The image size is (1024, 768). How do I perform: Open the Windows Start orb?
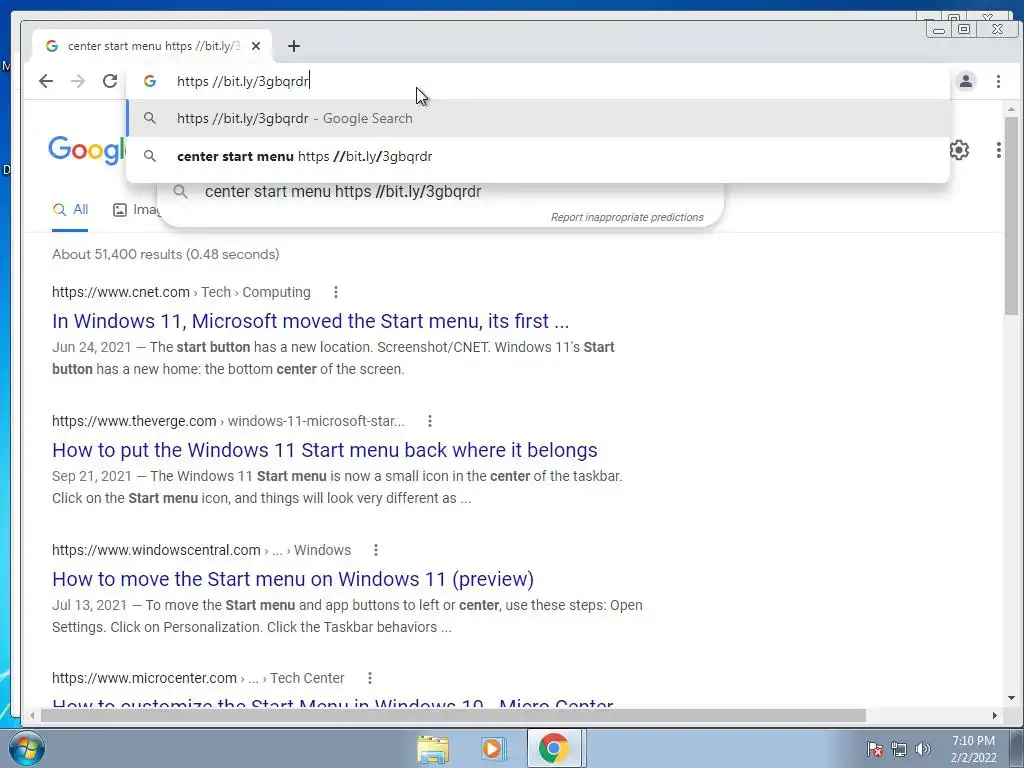(x=26, y=748)
